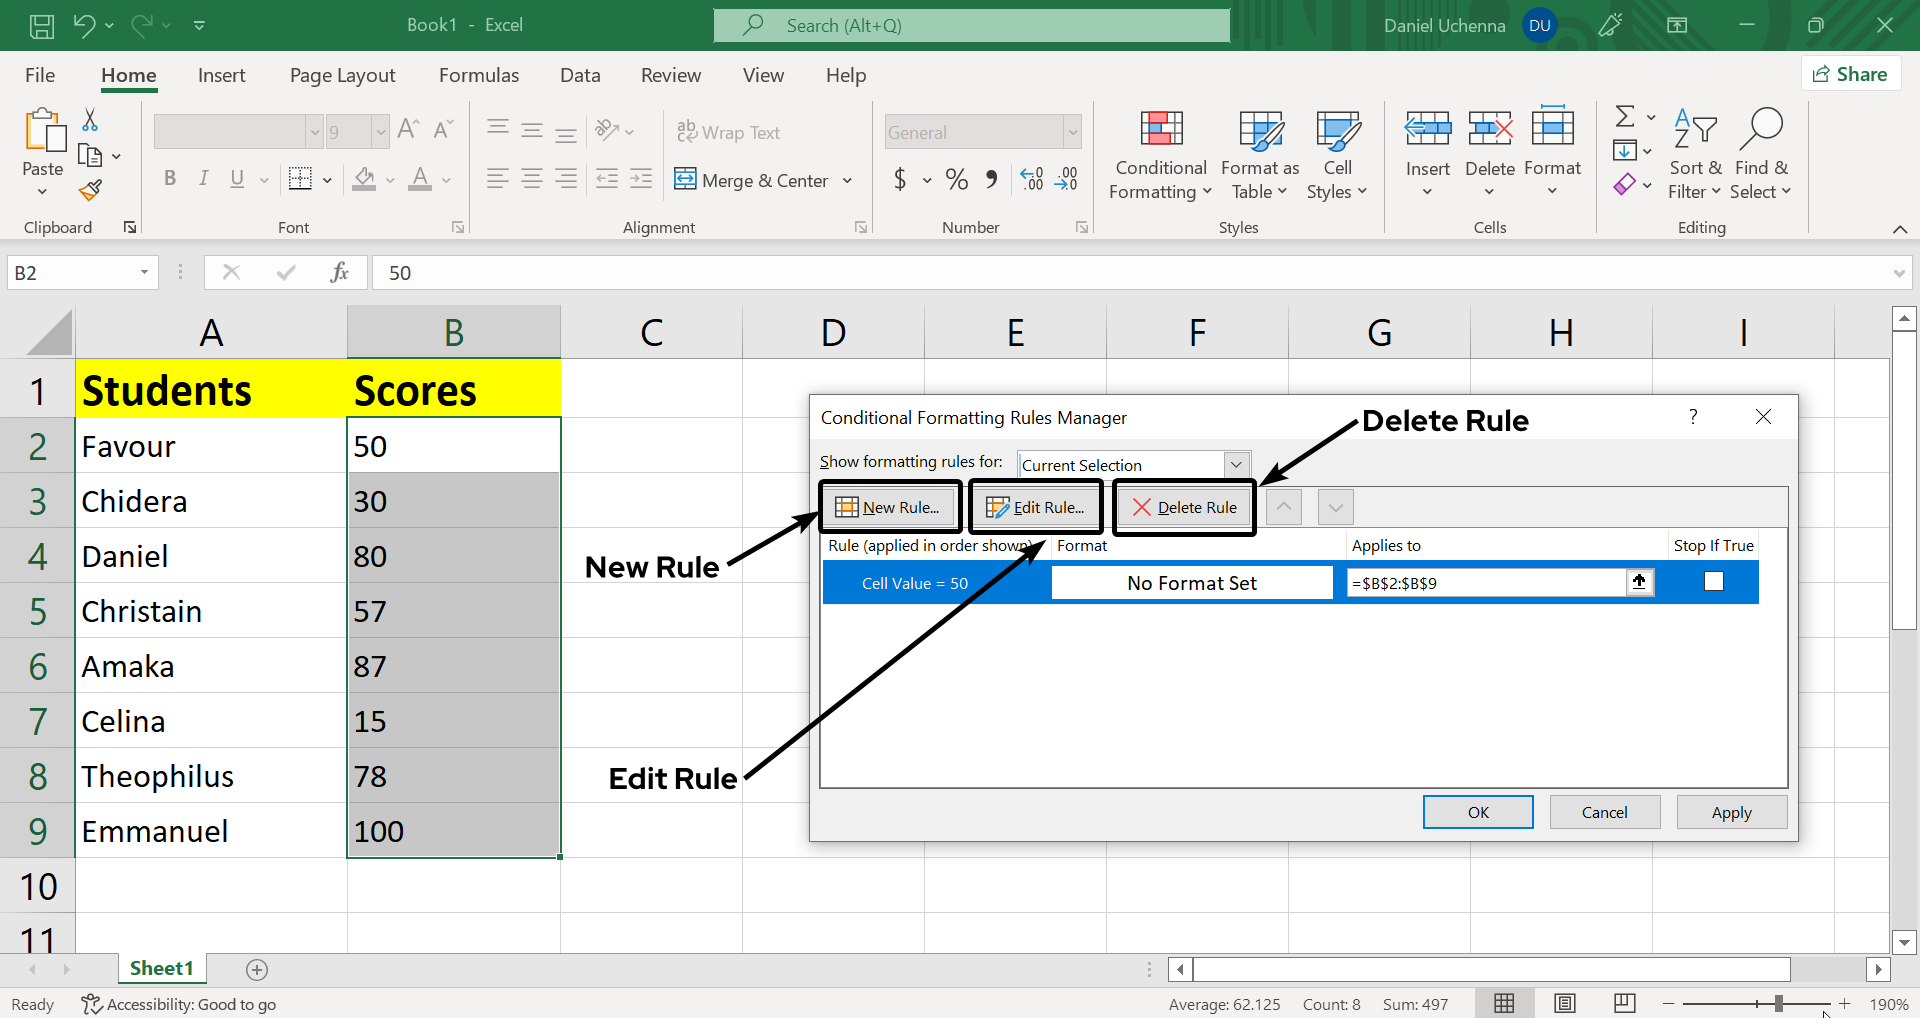Apply Percent Style from the Number group

coord(956,179)
